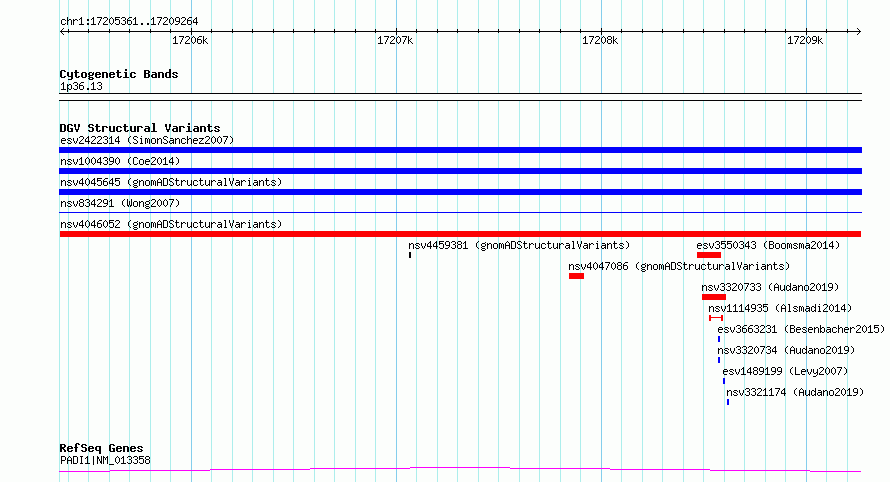Click the 17208k ruler label
Image resolution: width=890 pixels, height=482 pixels.
click(600, 40)
